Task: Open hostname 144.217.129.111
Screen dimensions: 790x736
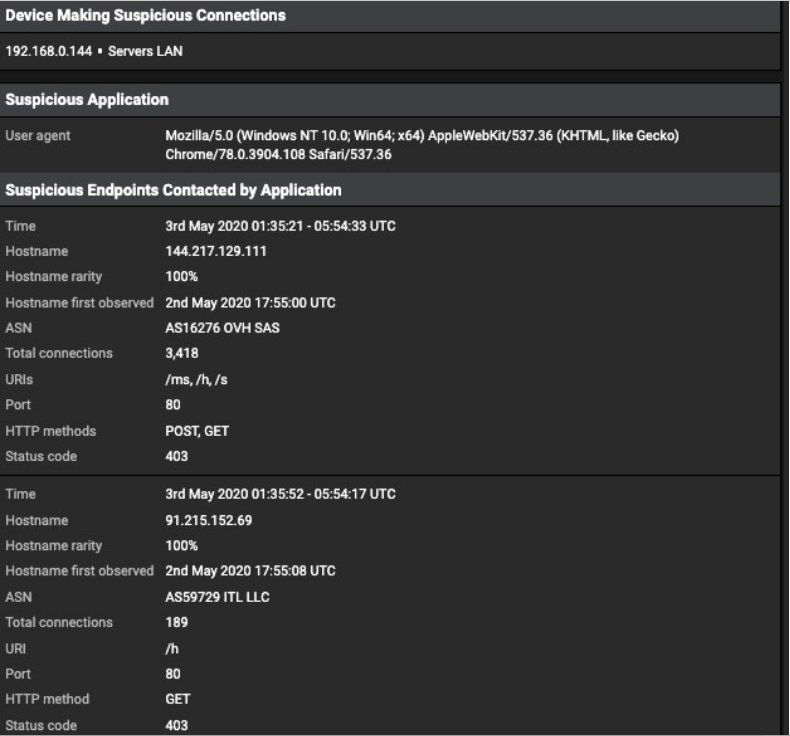Action: [x=216, y=251]
